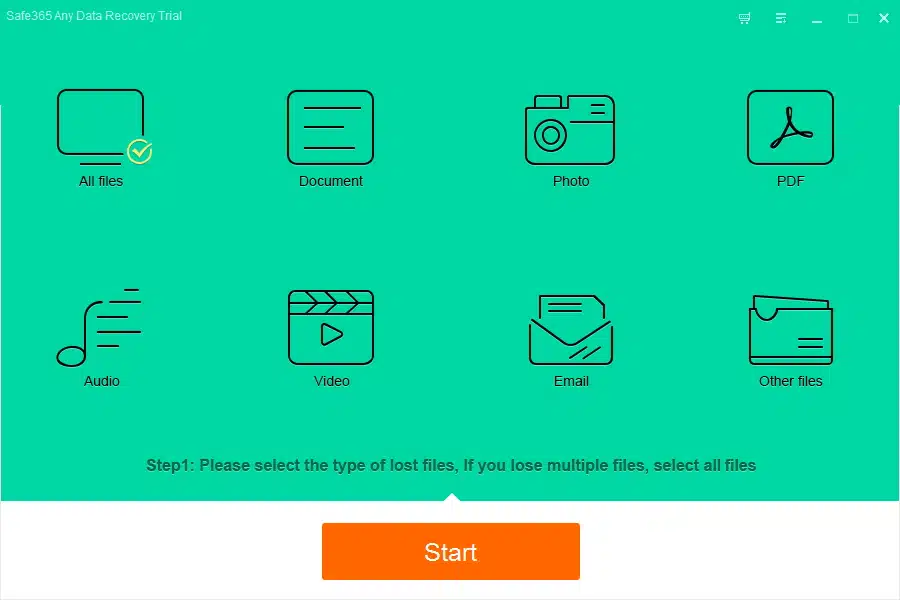Open the shopping cart purchase icon
Screen dimensions: 900x600
pyautogui.click(x=744, y=18)
